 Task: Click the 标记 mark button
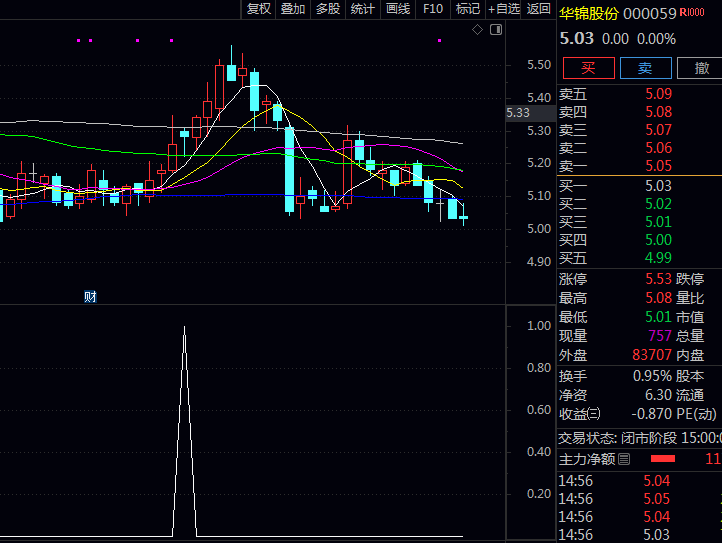[468, 9]
